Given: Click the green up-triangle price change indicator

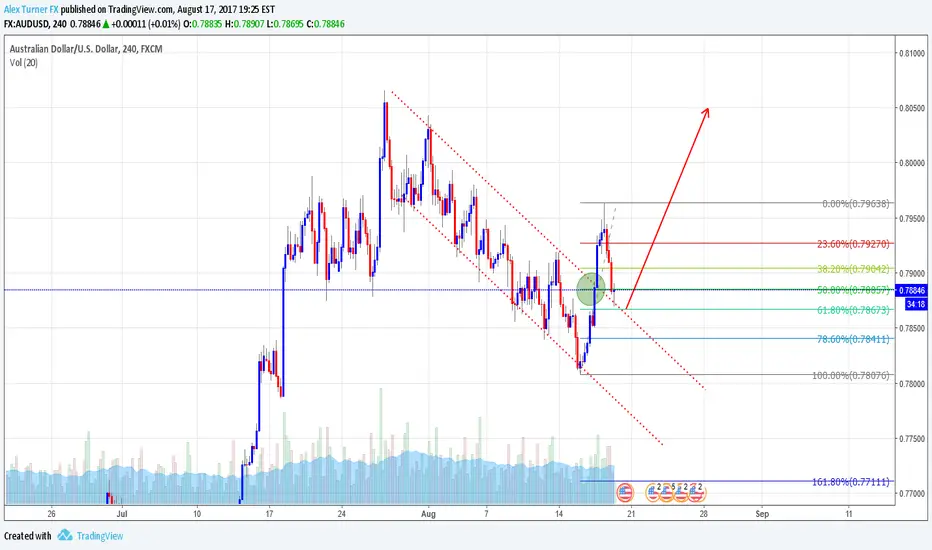Looking at the screenshot, I should pyautogui.click(x=106, y=24).
